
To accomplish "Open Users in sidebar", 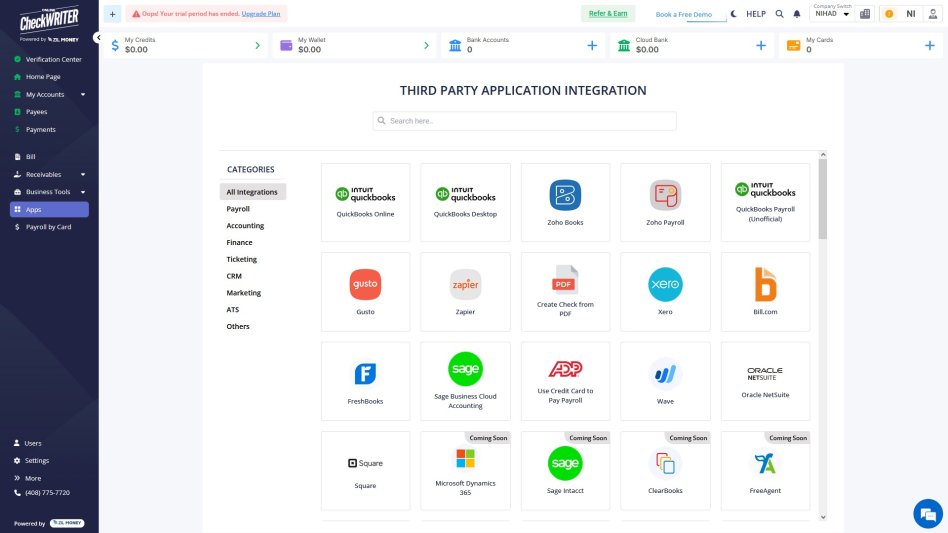I will coord(28,443).
